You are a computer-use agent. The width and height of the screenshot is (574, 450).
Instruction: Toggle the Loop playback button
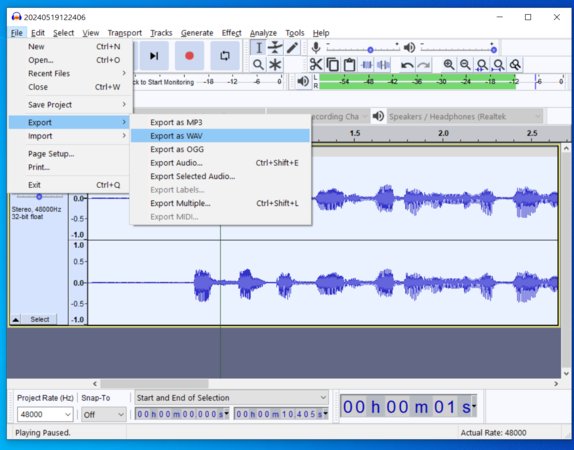(x=225, y=56)
